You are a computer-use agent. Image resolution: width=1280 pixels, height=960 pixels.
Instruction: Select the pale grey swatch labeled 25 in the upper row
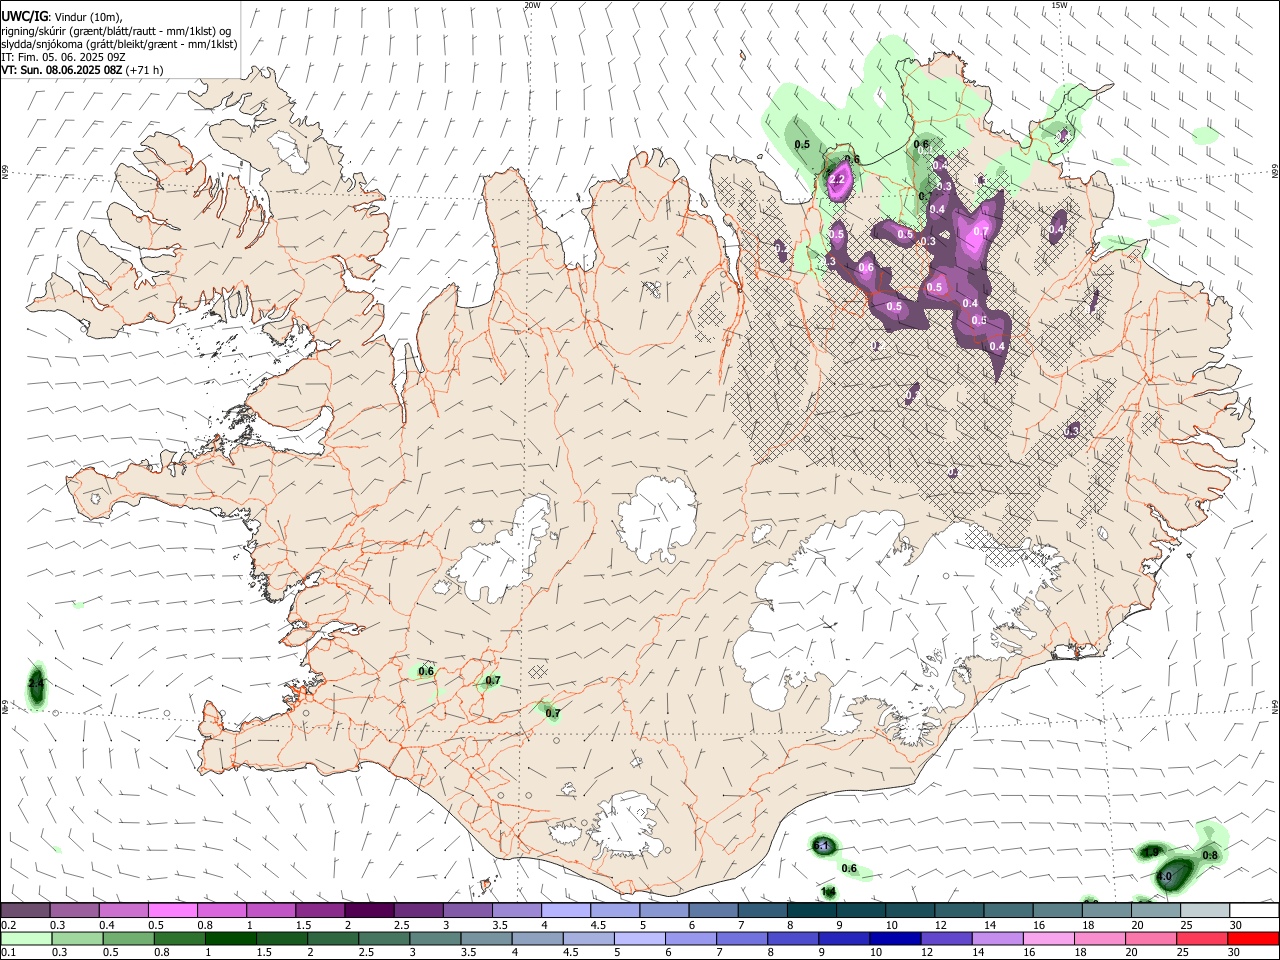click(x=1204, y=910)
